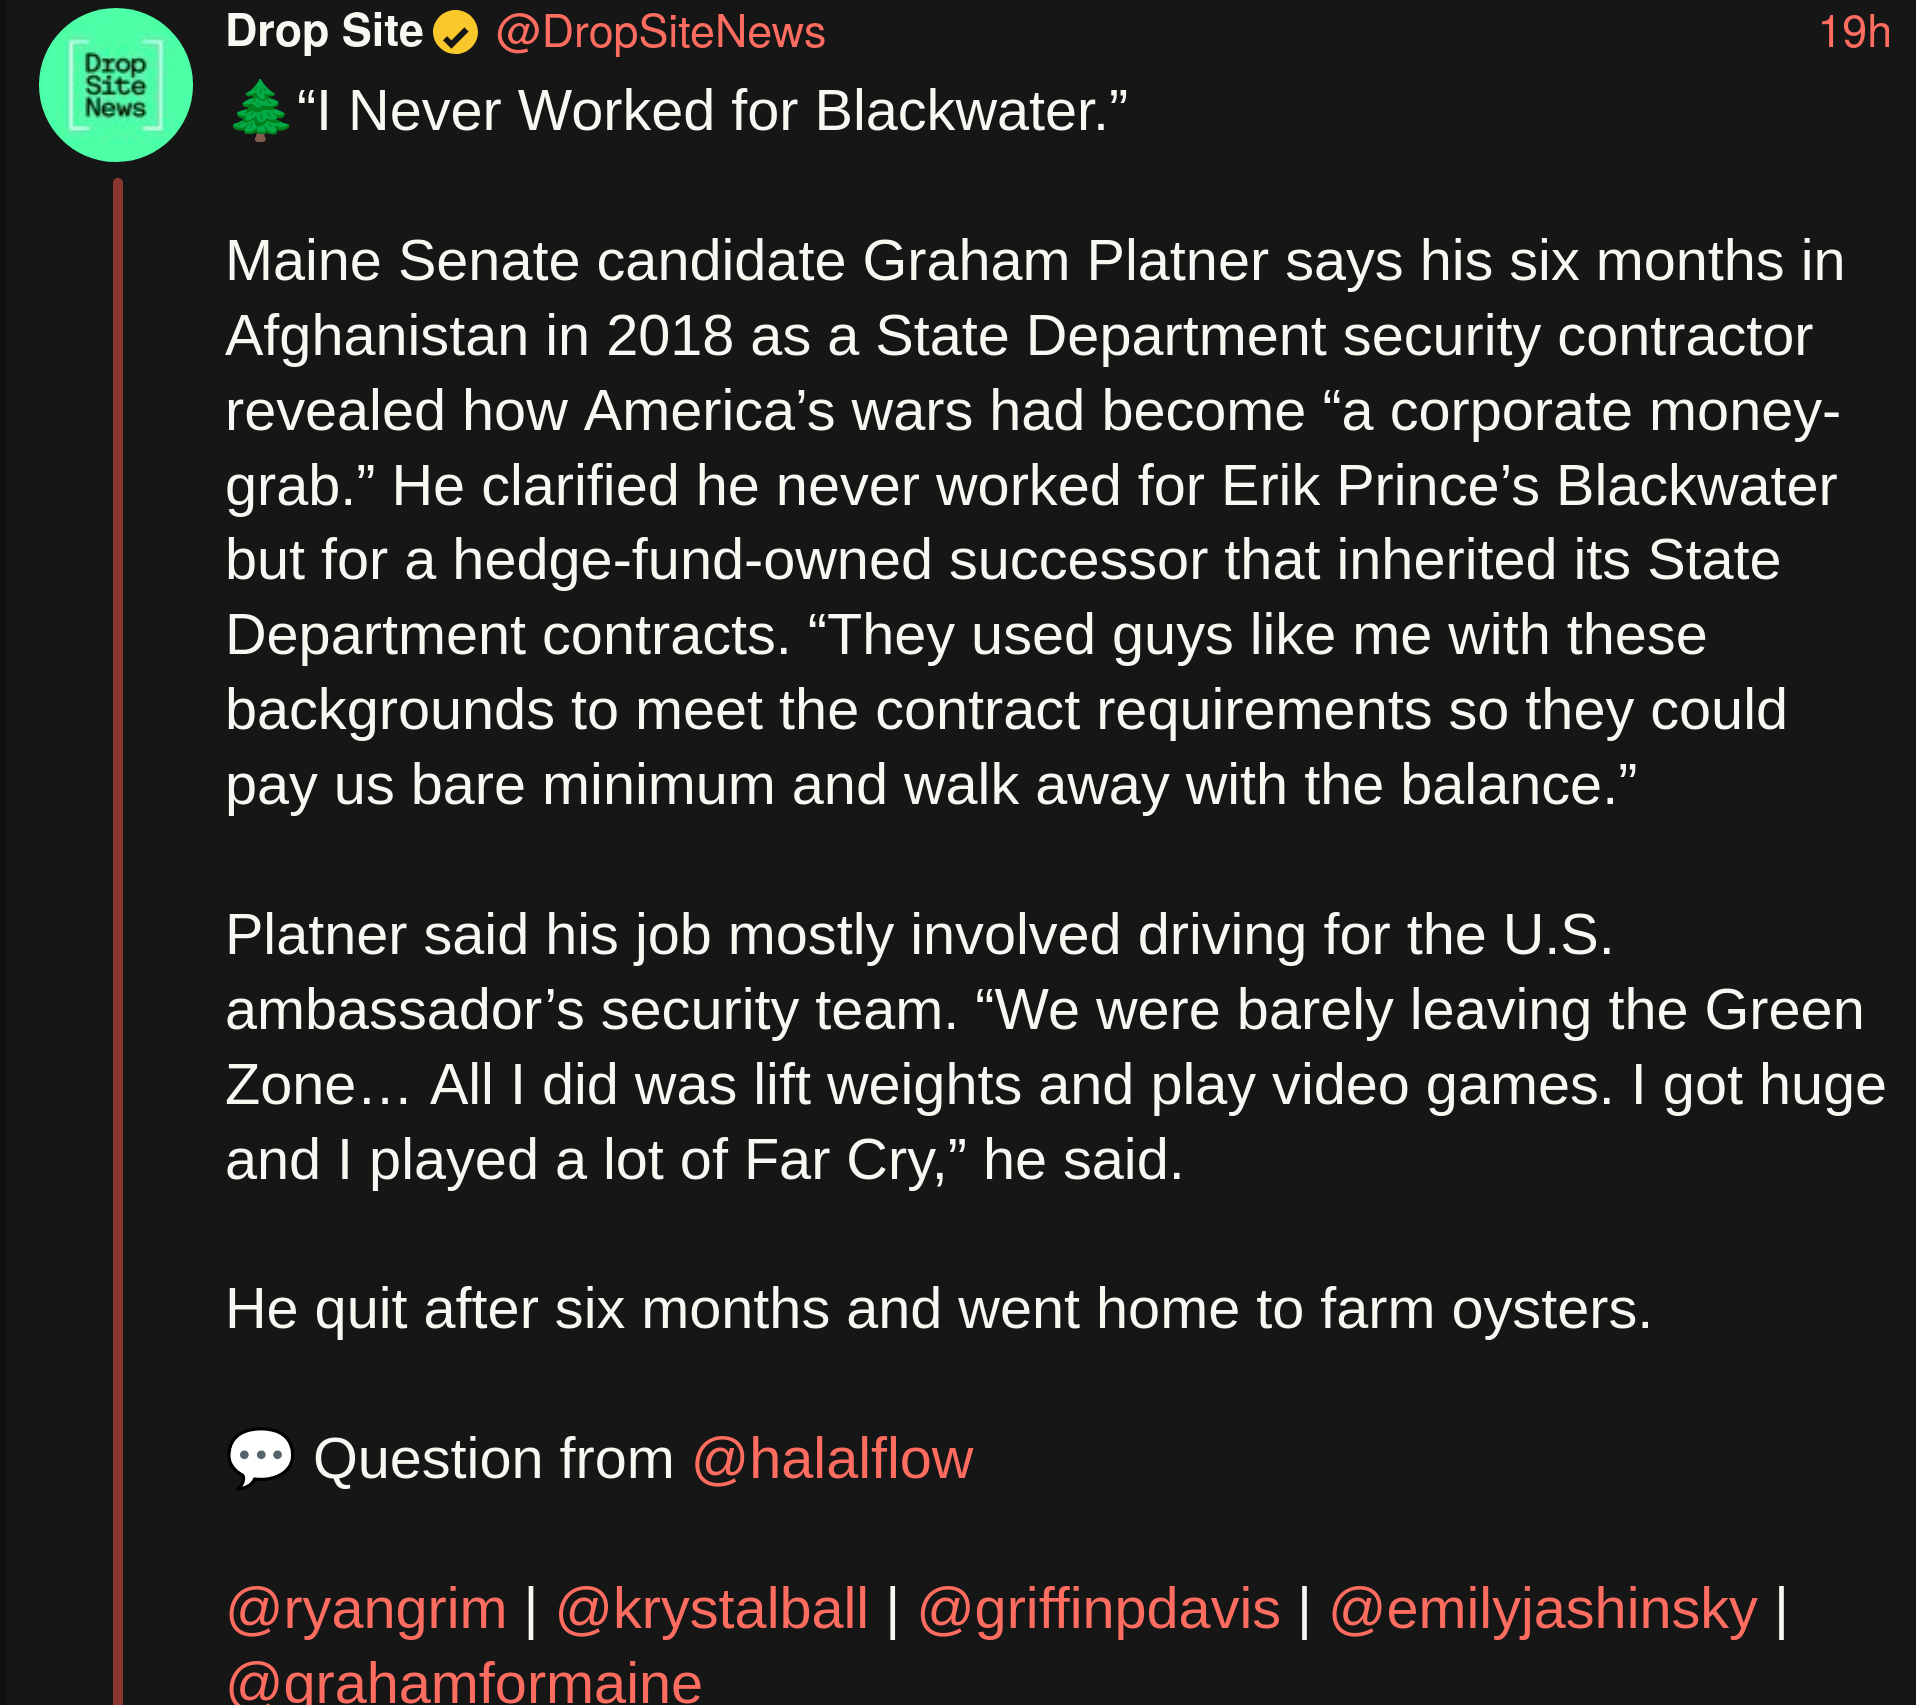Go to @ryangrim's profile
Screen dimensions: 1916x1705
pos(366,1609)
